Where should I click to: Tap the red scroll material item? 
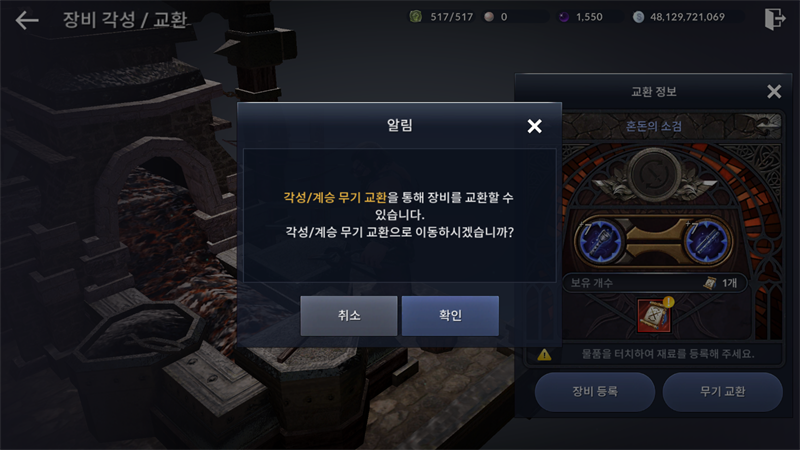click(654, 316)
